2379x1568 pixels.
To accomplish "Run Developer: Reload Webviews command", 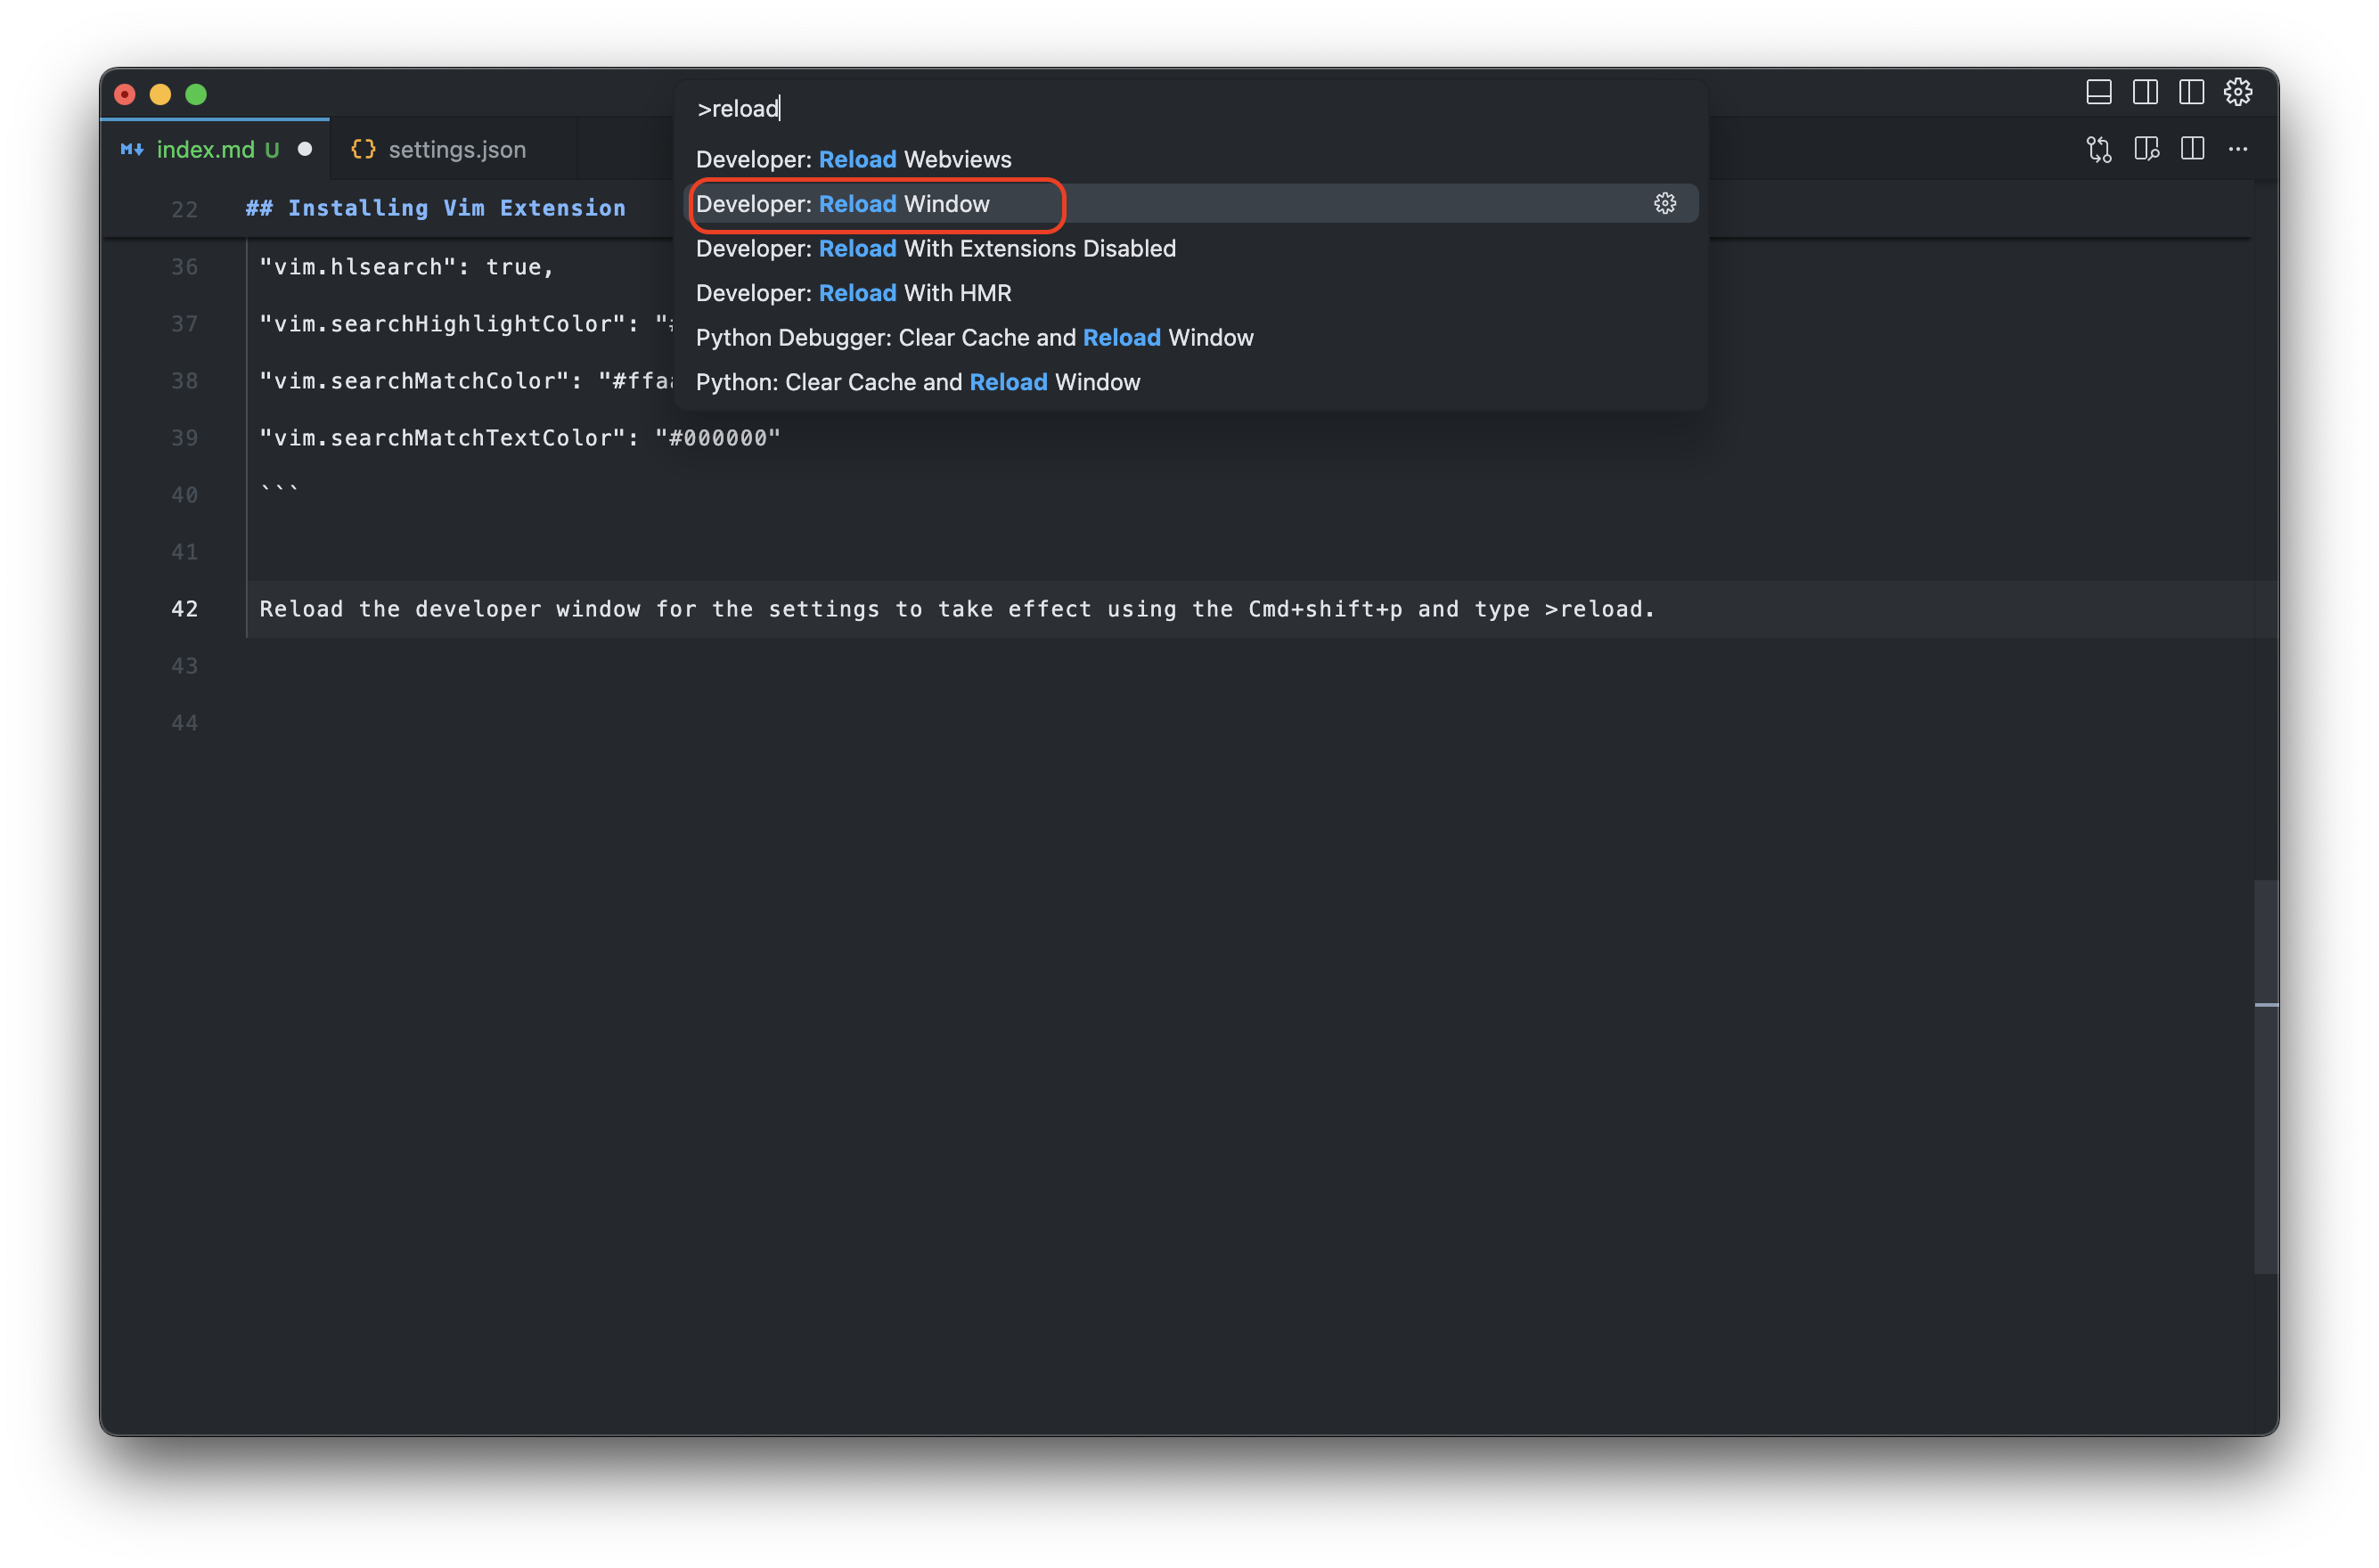I will tap(1190, 159).
